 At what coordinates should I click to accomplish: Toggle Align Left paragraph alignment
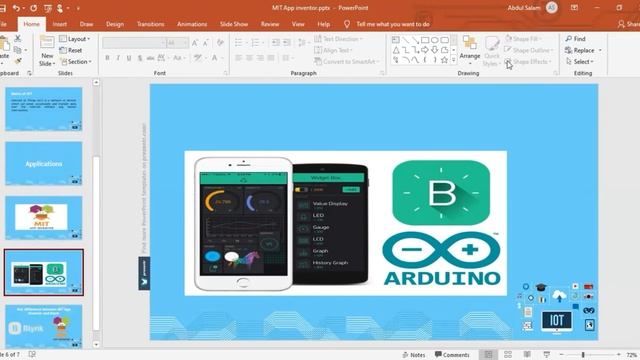[x=238, y=58]
